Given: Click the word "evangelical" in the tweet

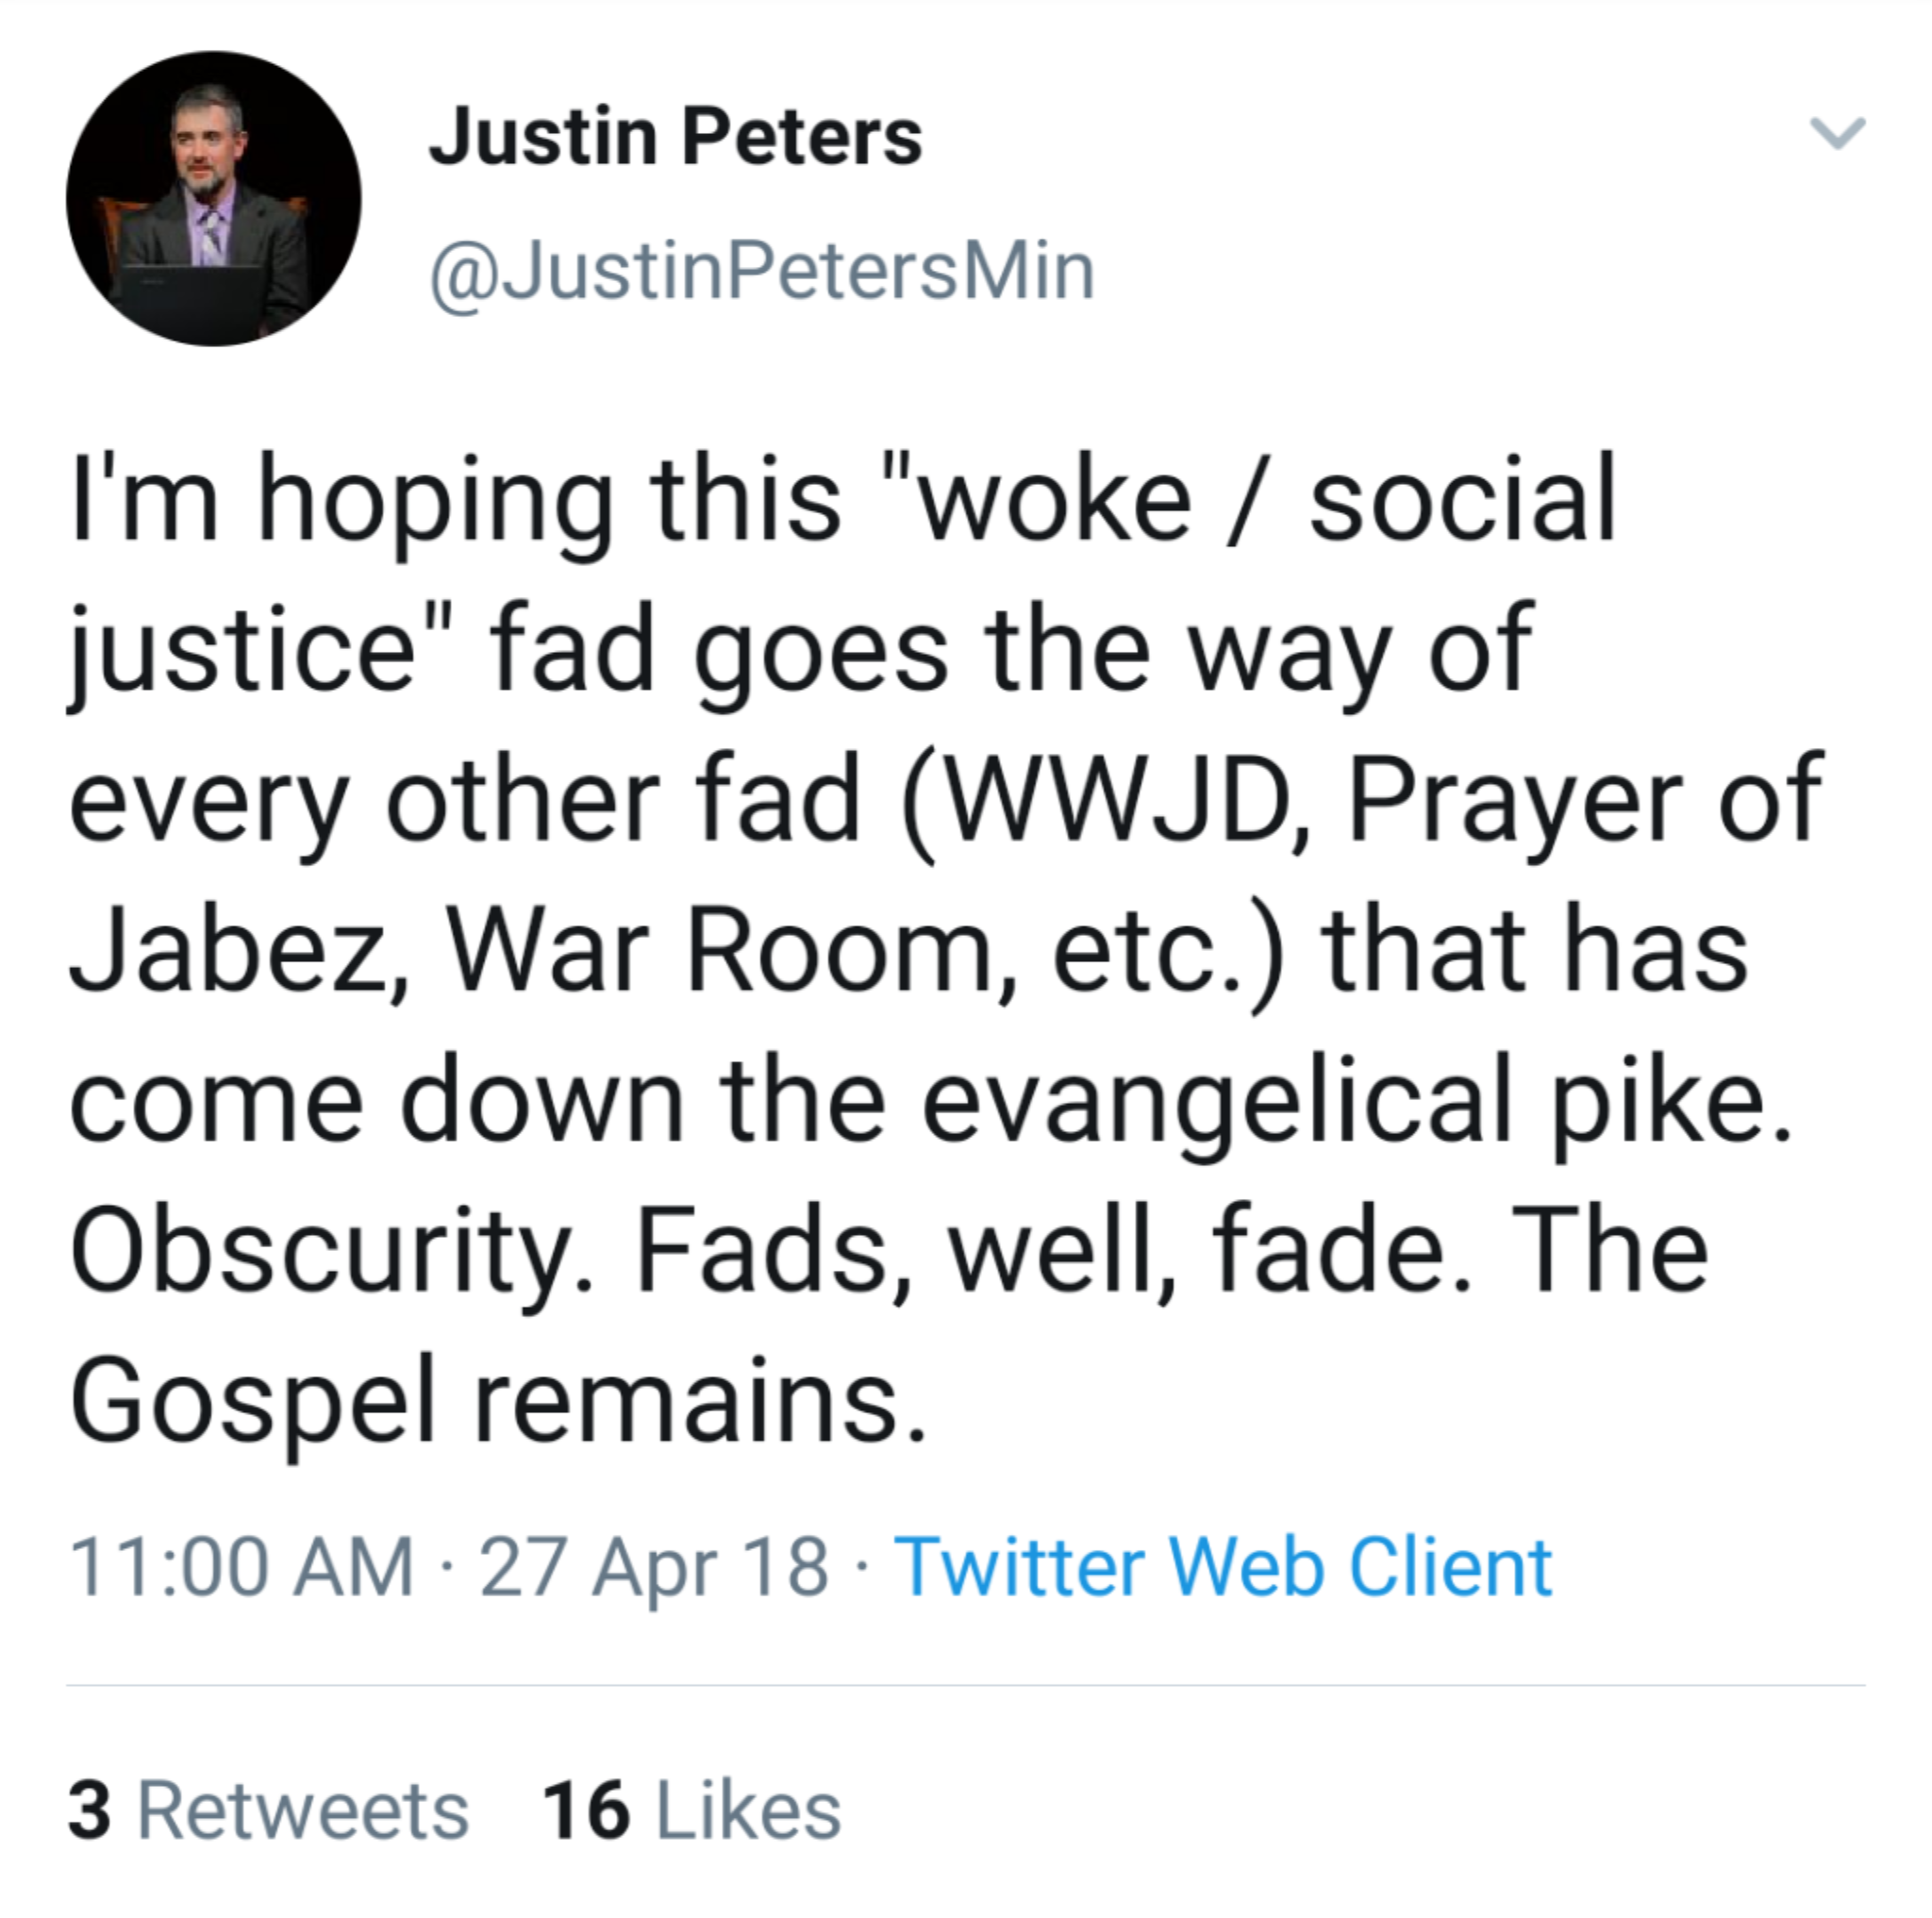Looking at the screenshot, I should coord(1215,1102).
